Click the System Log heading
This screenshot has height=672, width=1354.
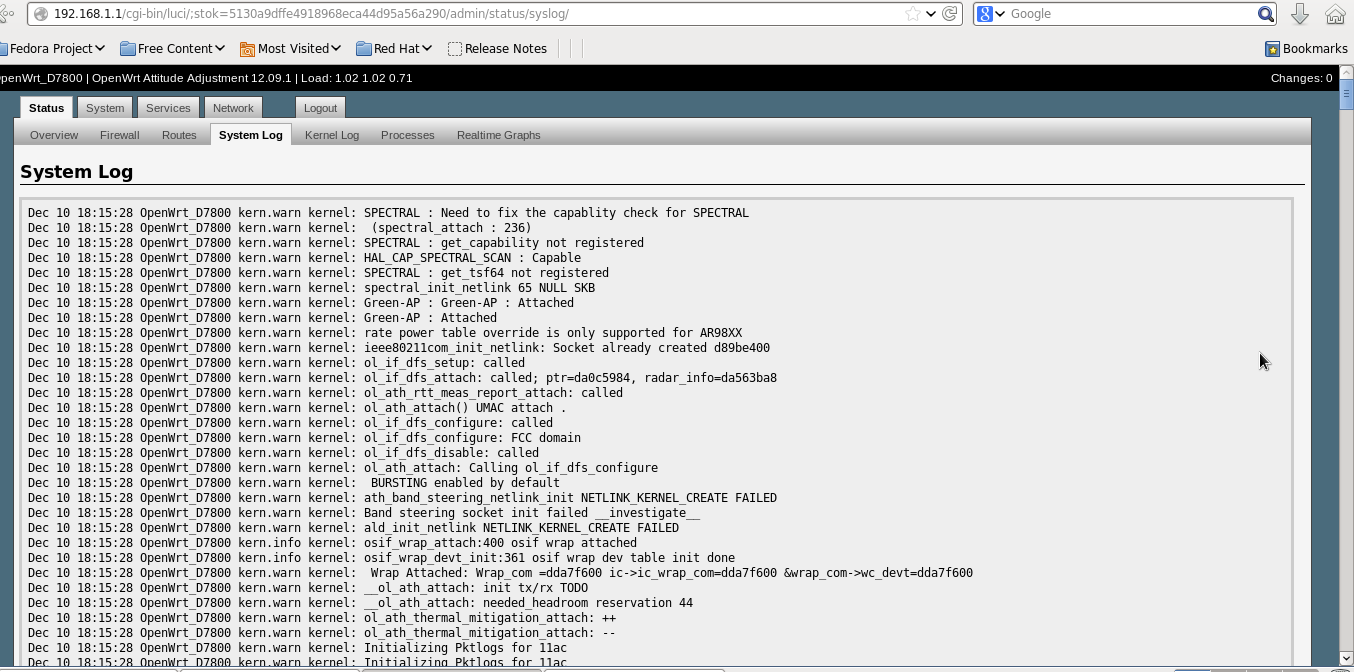tap(76, 172)
